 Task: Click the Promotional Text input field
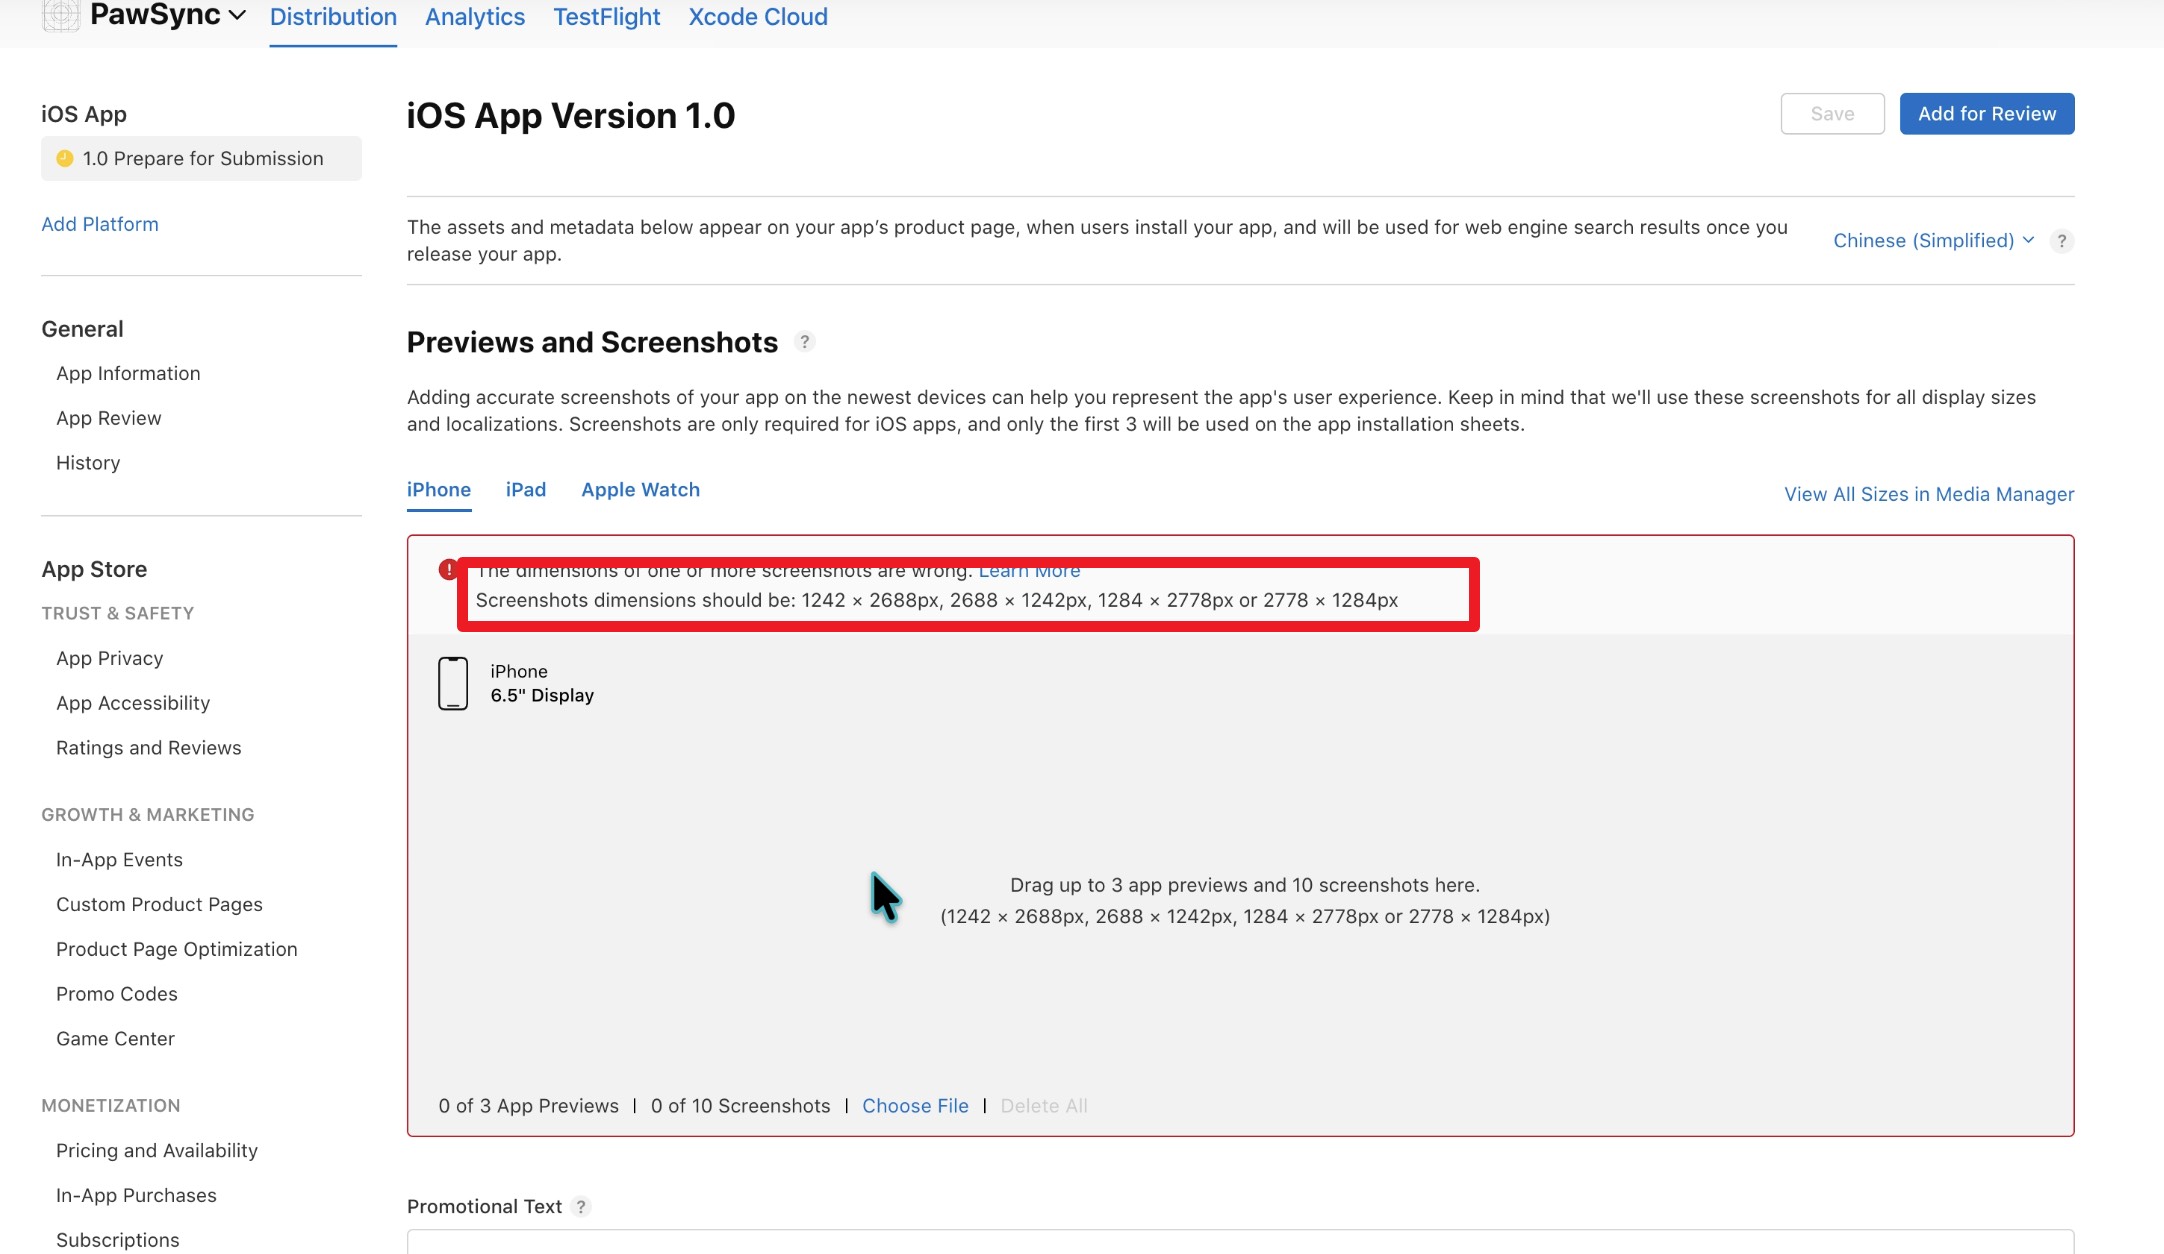1240,1241
